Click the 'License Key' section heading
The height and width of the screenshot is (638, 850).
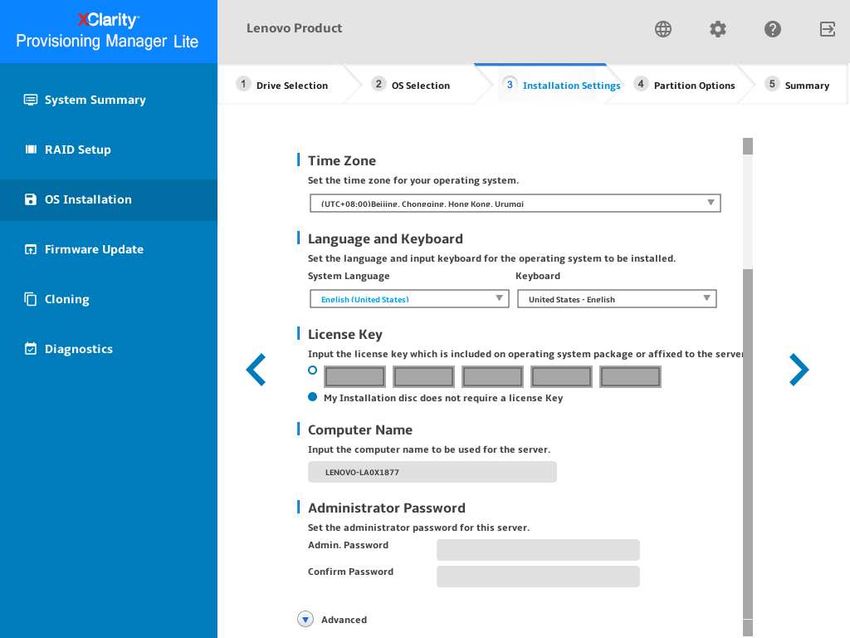click(x=345, y=334)
